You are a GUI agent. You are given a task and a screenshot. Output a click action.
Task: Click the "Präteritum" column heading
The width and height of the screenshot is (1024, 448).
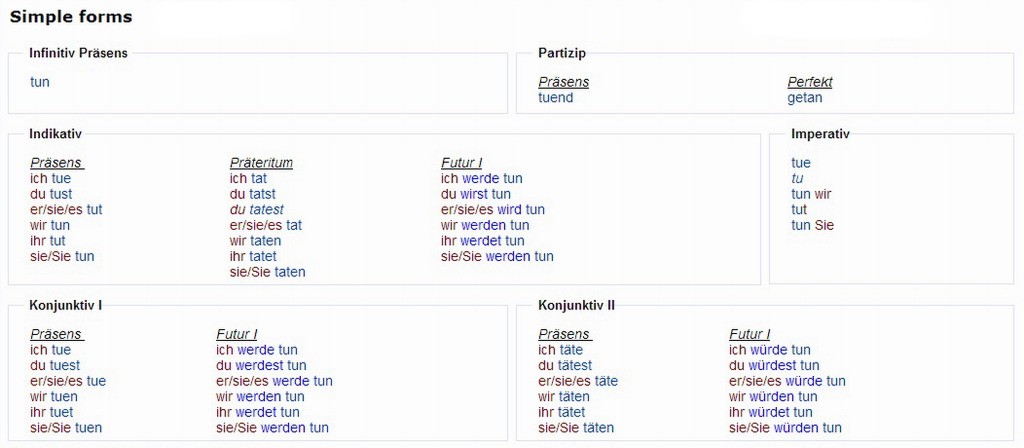pyautogui.click(x=261, y=163)
